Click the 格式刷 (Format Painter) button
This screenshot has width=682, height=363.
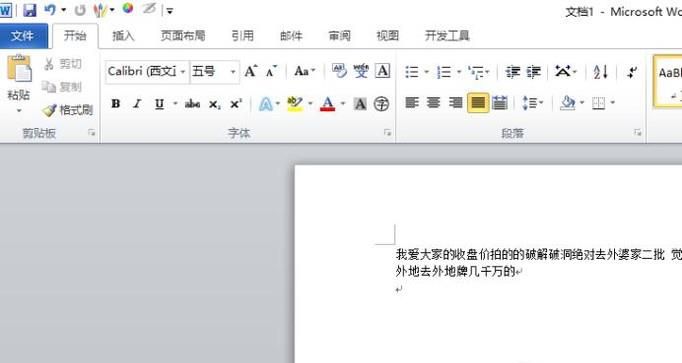pos(68,110)
